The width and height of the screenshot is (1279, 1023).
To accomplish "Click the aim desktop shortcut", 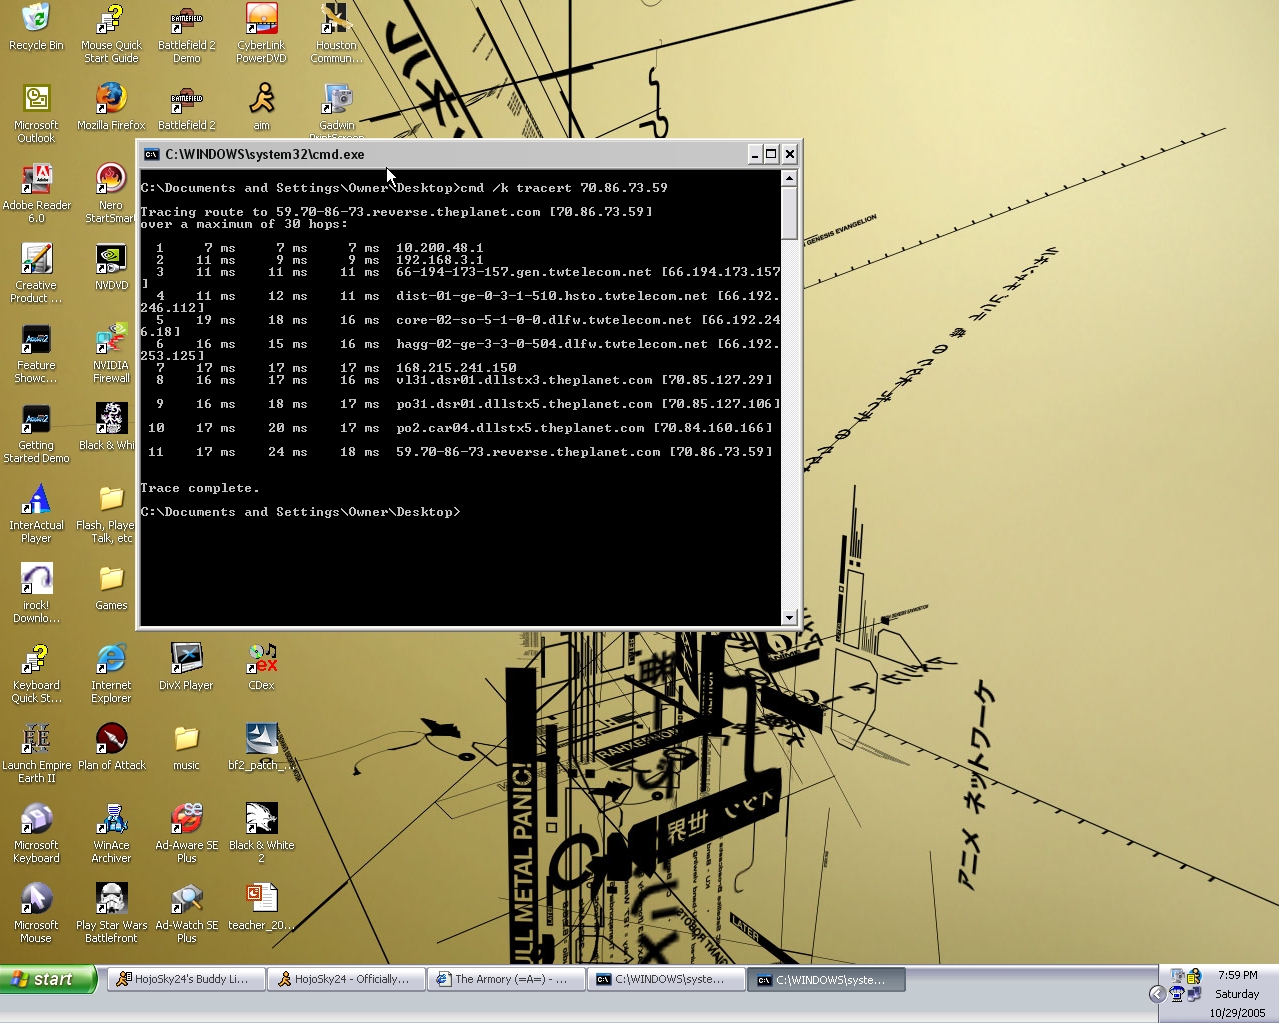I will point(261,100).
